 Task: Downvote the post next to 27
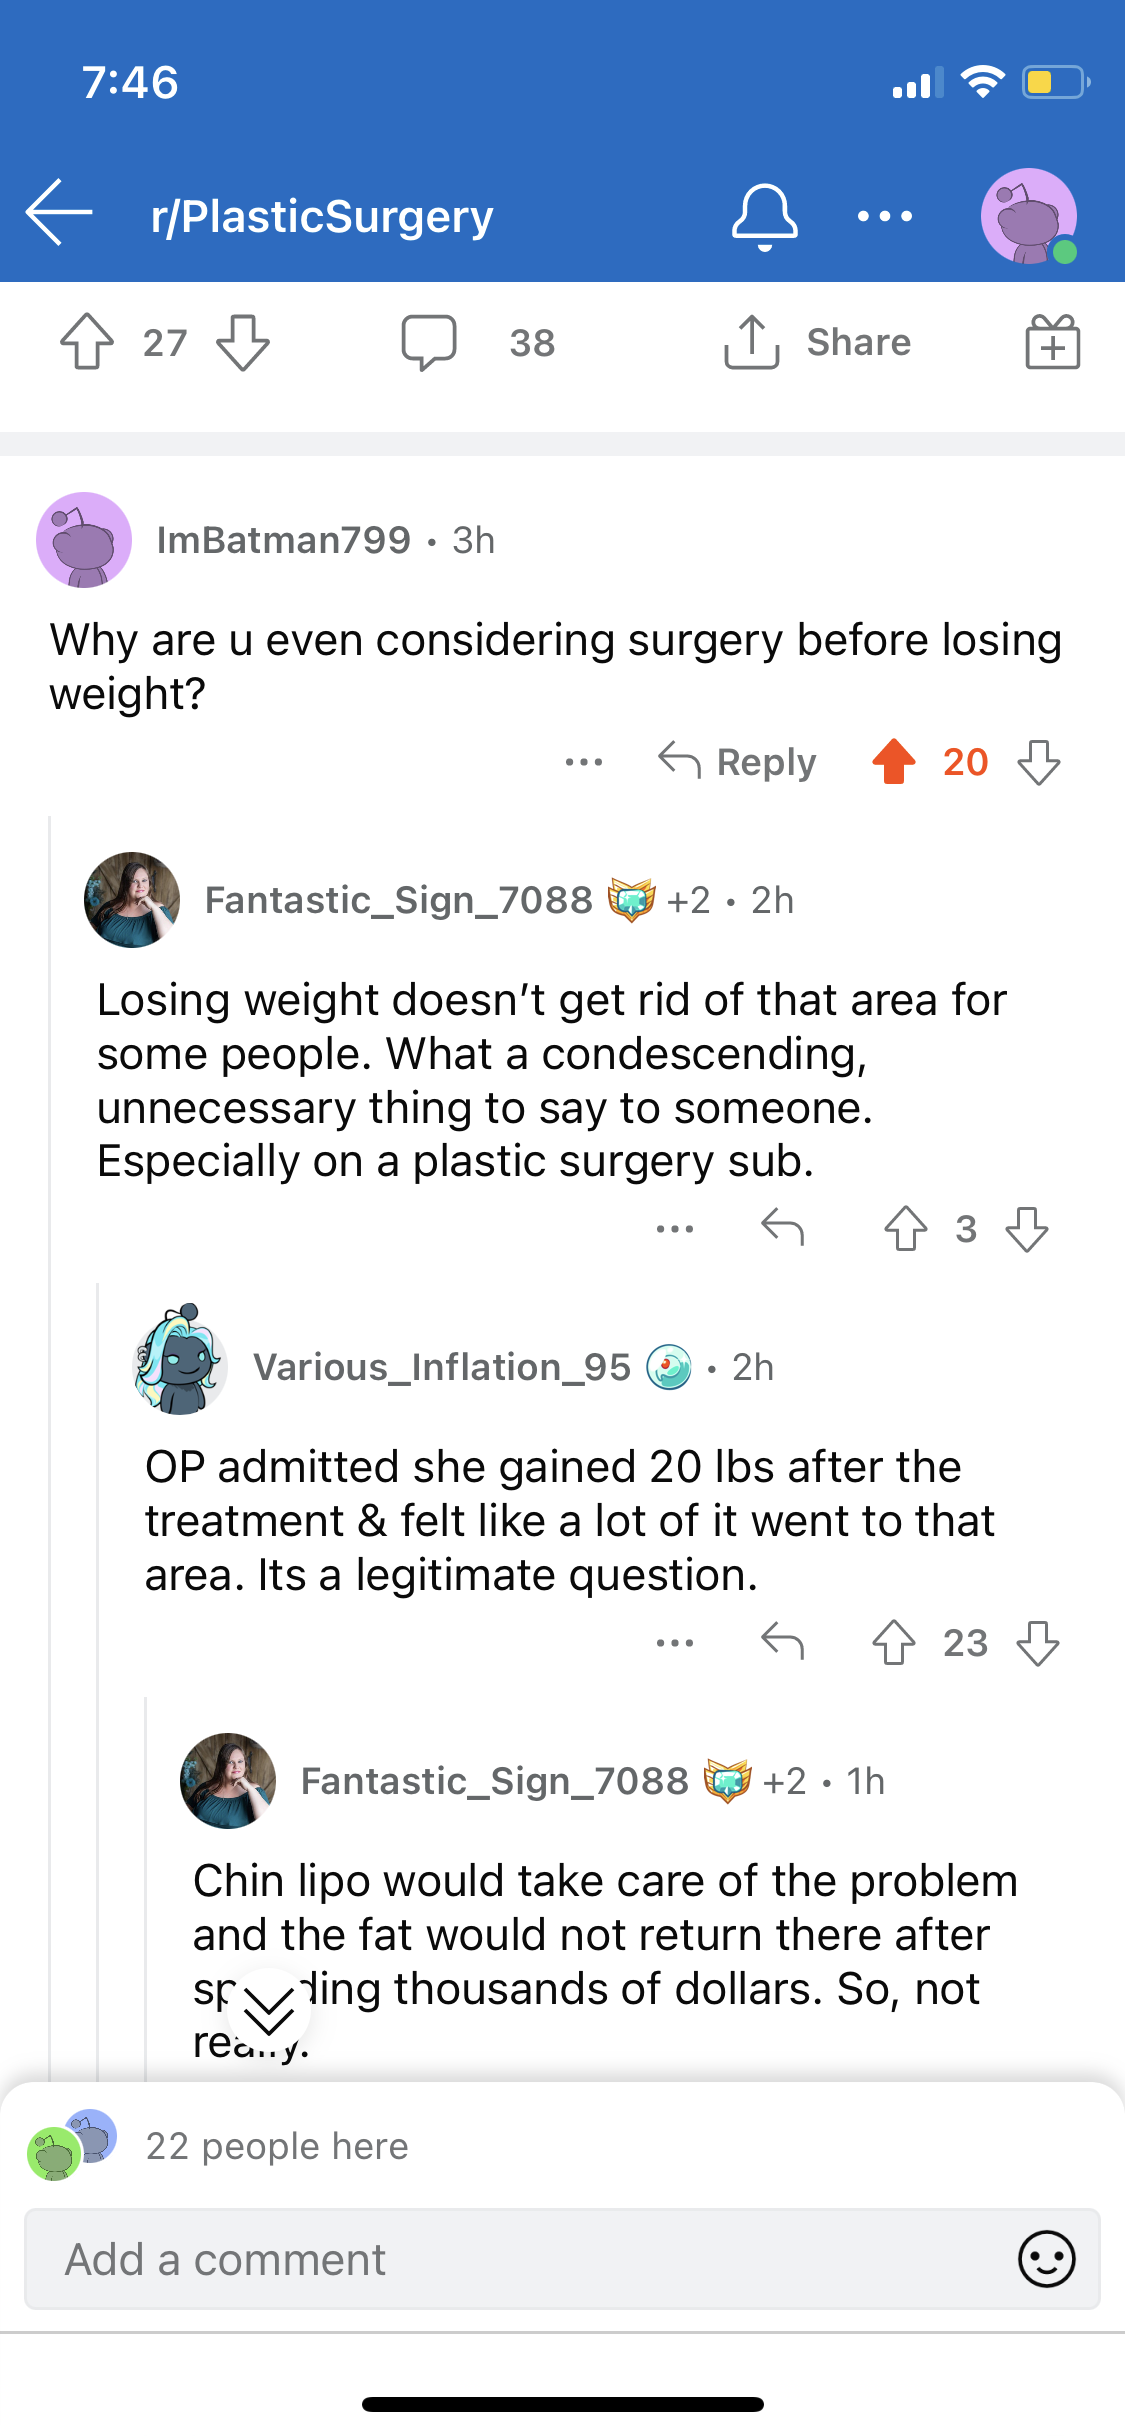click(x=243, y=342)
